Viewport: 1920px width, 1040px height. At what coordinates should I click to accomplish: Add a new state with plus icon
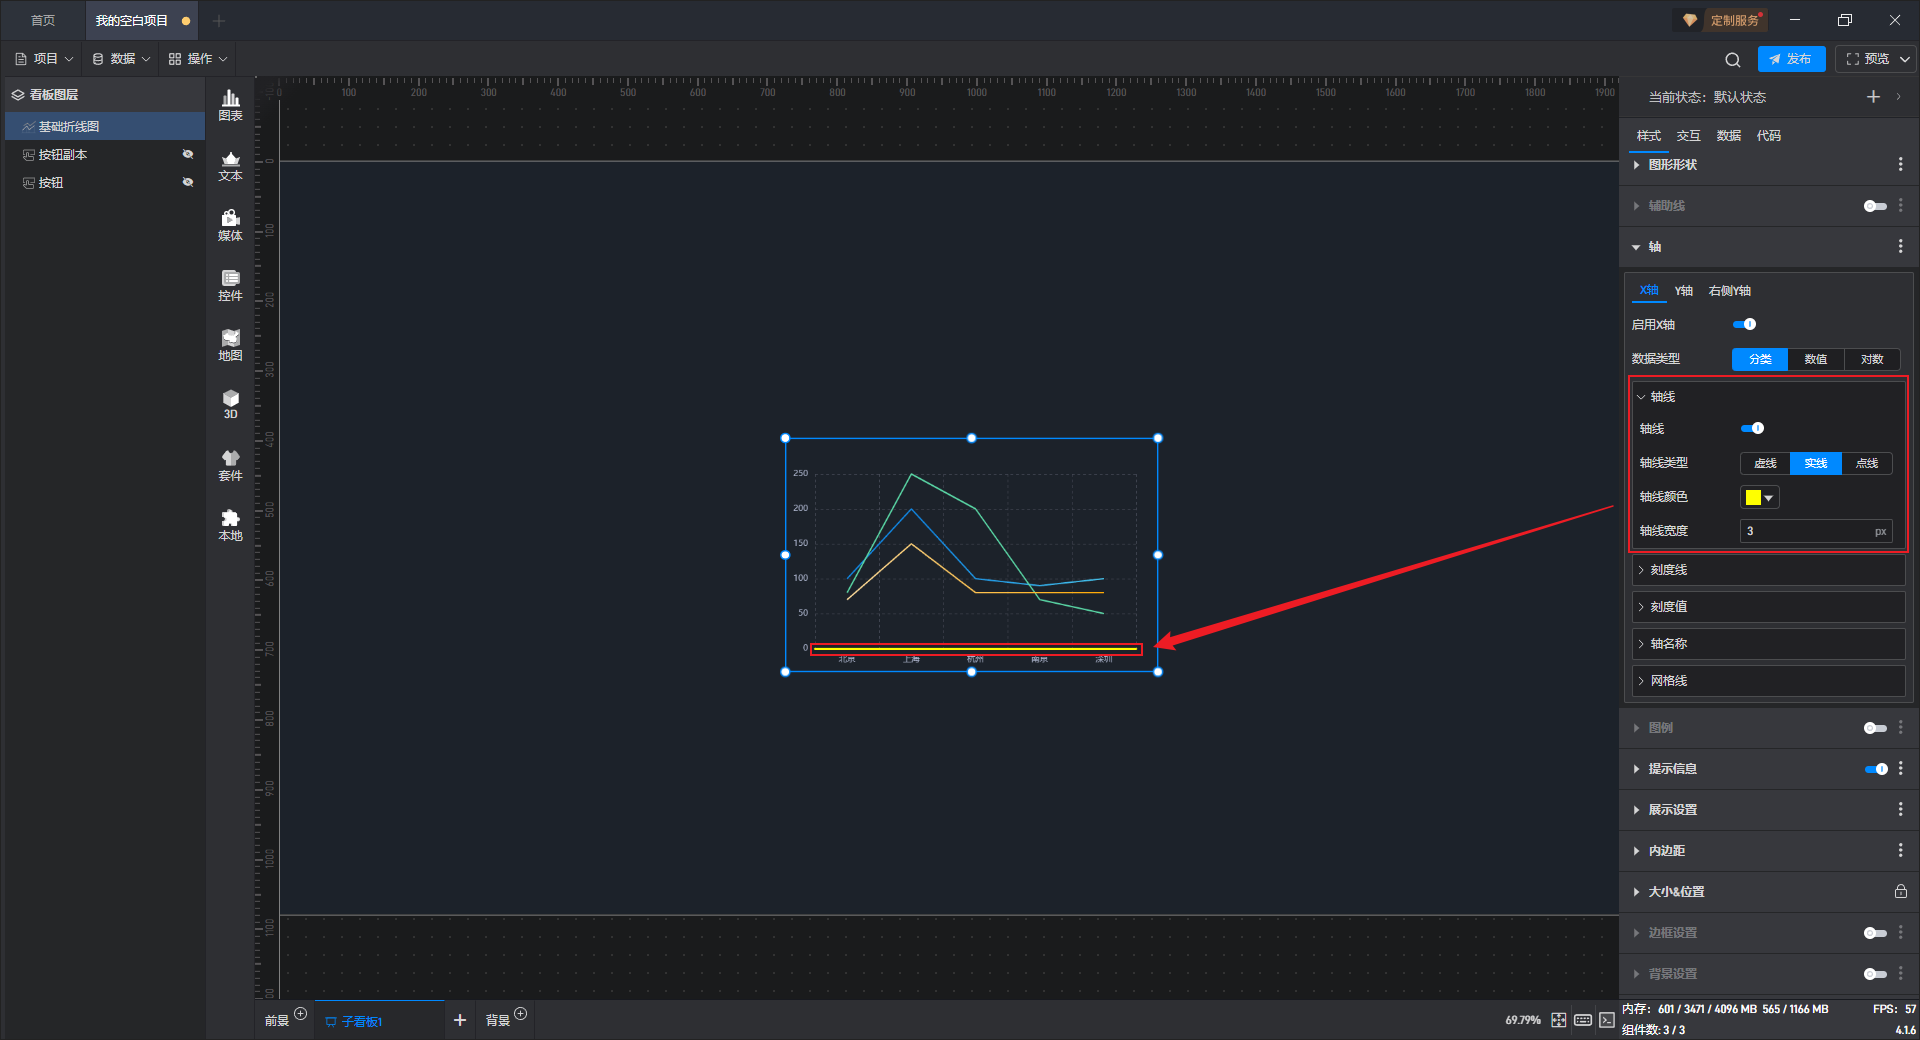point(1873,97)
